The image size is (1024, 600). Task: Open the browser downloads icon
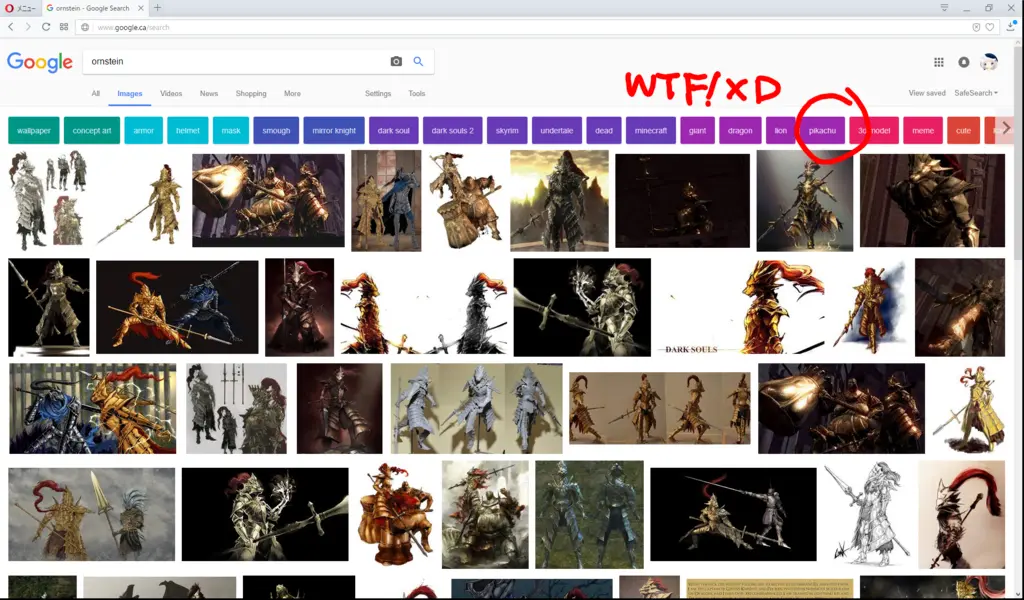pos(1012,27)
